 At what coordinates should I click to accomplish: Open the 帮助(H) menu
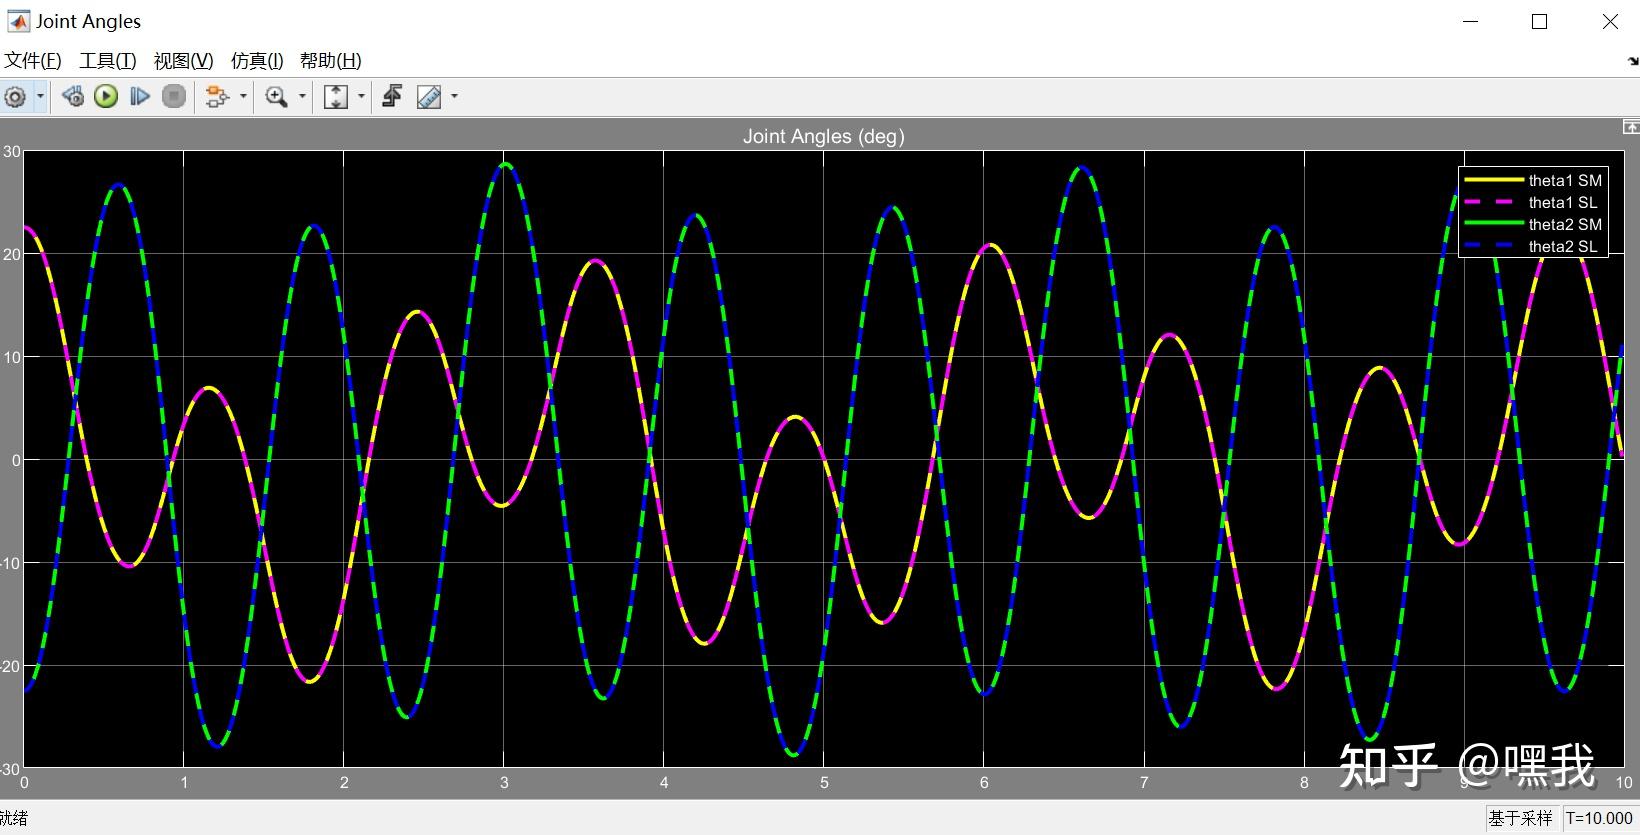331,61
